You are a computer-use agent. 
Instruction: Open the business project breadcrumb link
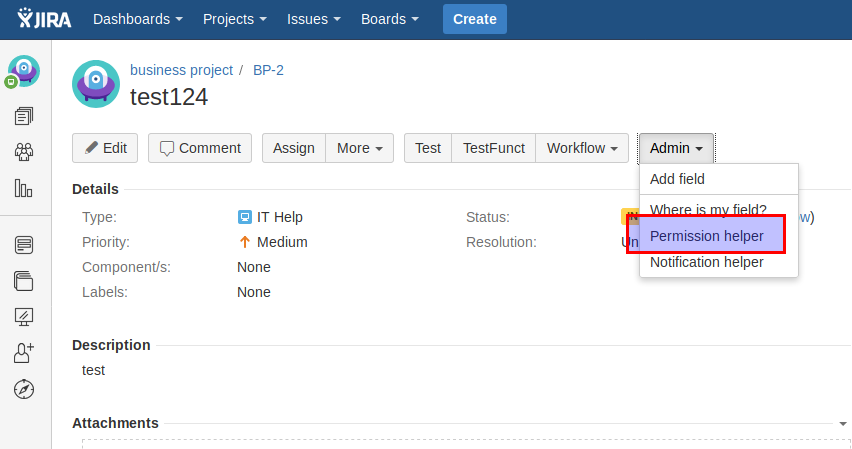coord(181,70)
